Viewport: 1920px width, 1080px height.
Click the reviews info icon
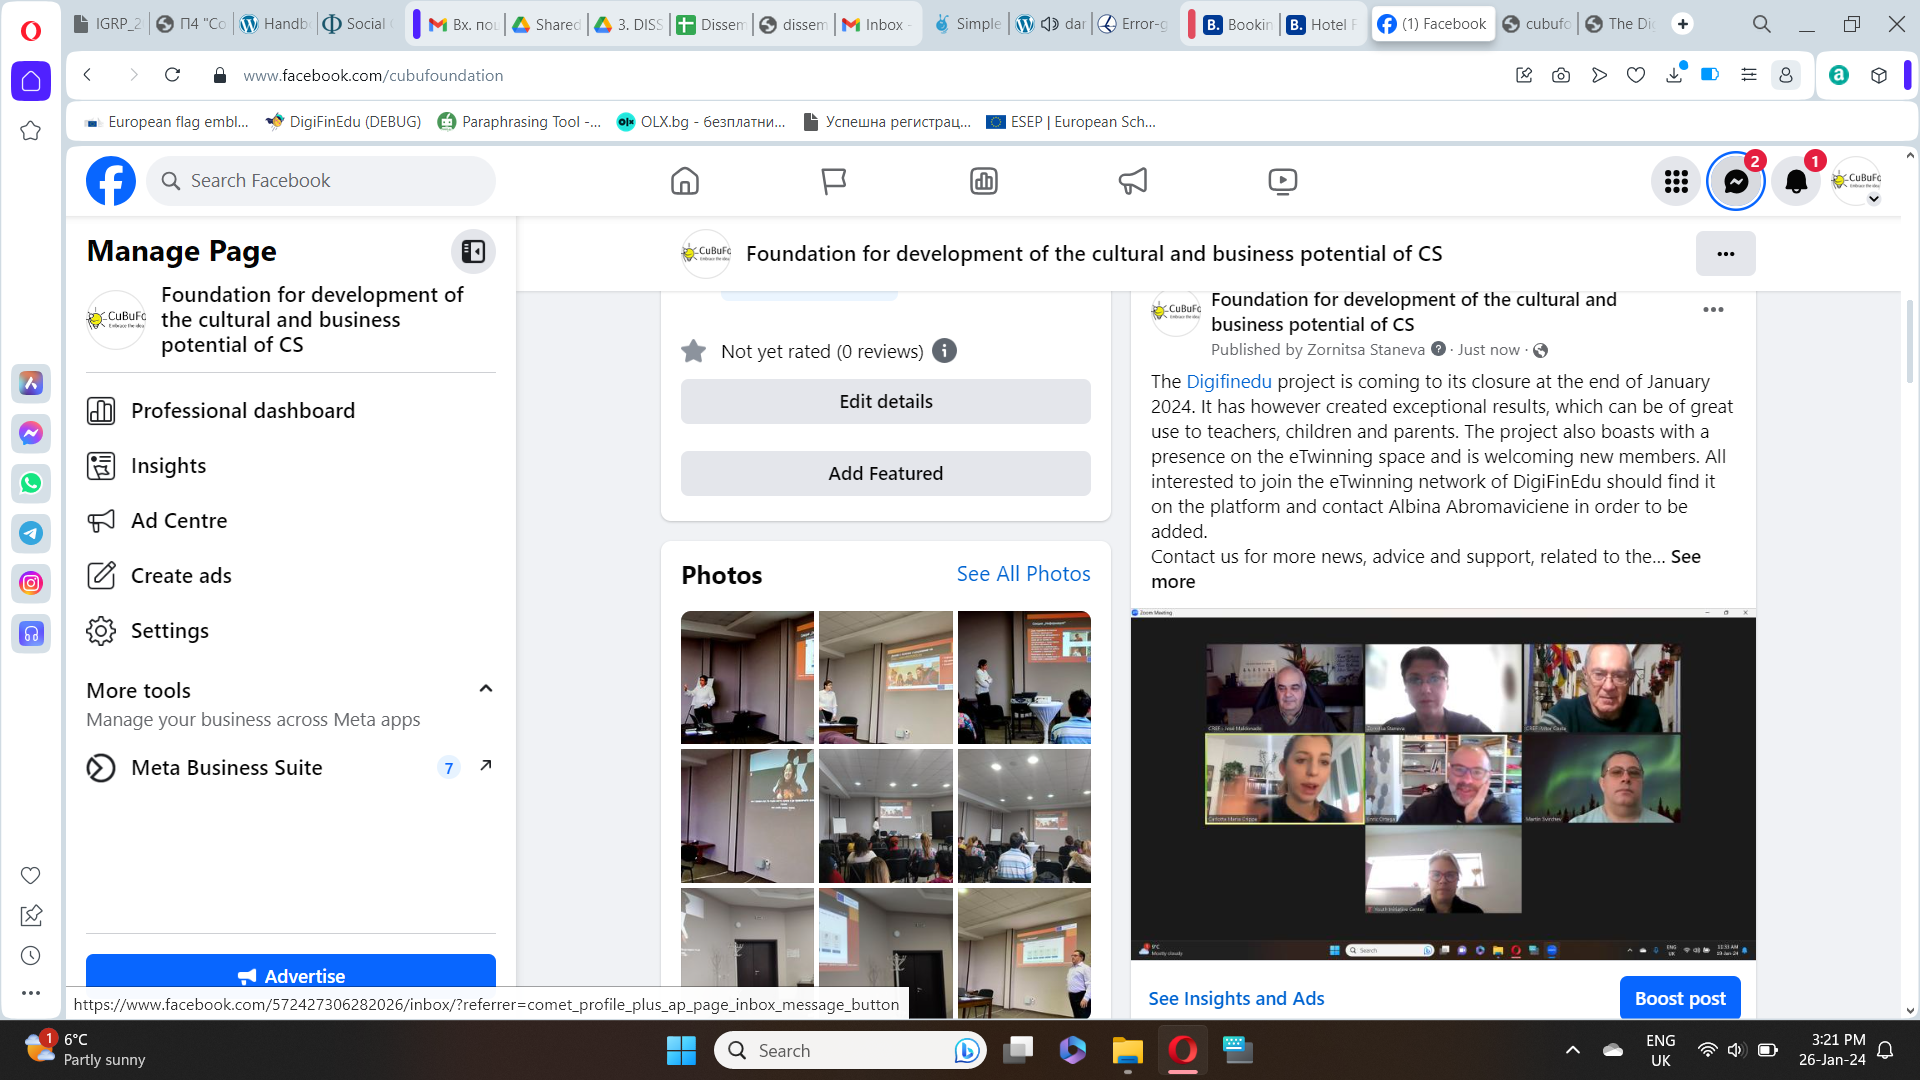[944, 351]
